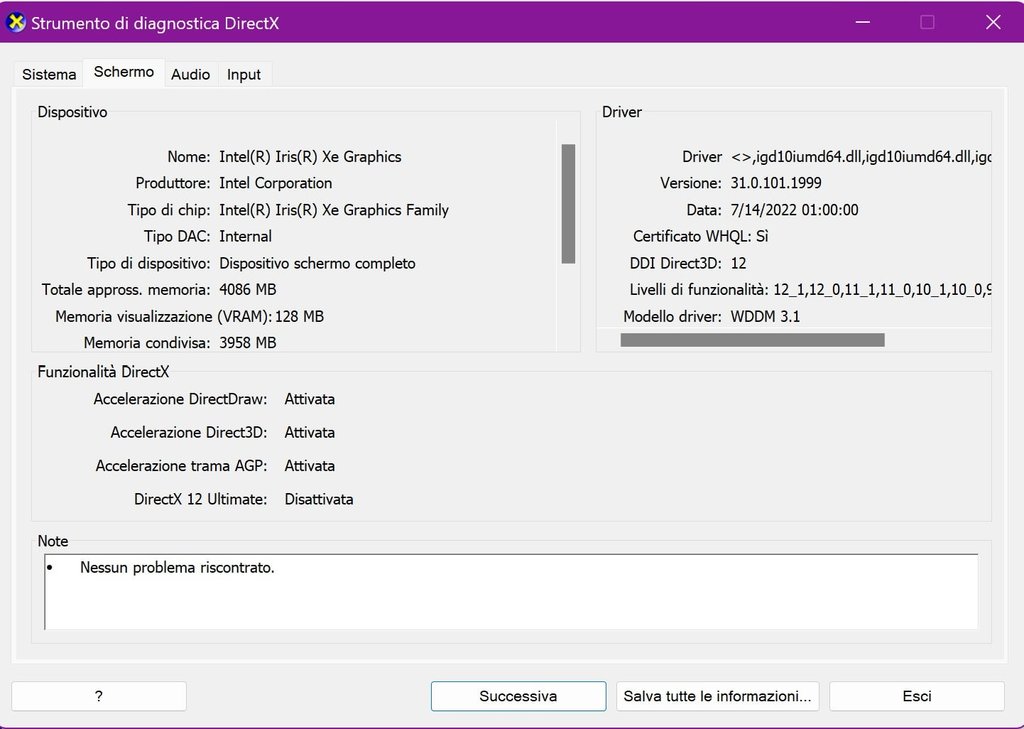Click the Modello driver: label
The width and height of the screenshot is (1024, 729).
pos(672,316)
